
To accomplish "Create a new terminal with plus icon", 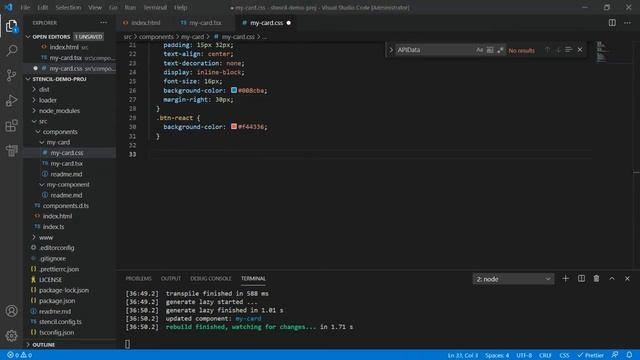I will [x=565, y=278].
